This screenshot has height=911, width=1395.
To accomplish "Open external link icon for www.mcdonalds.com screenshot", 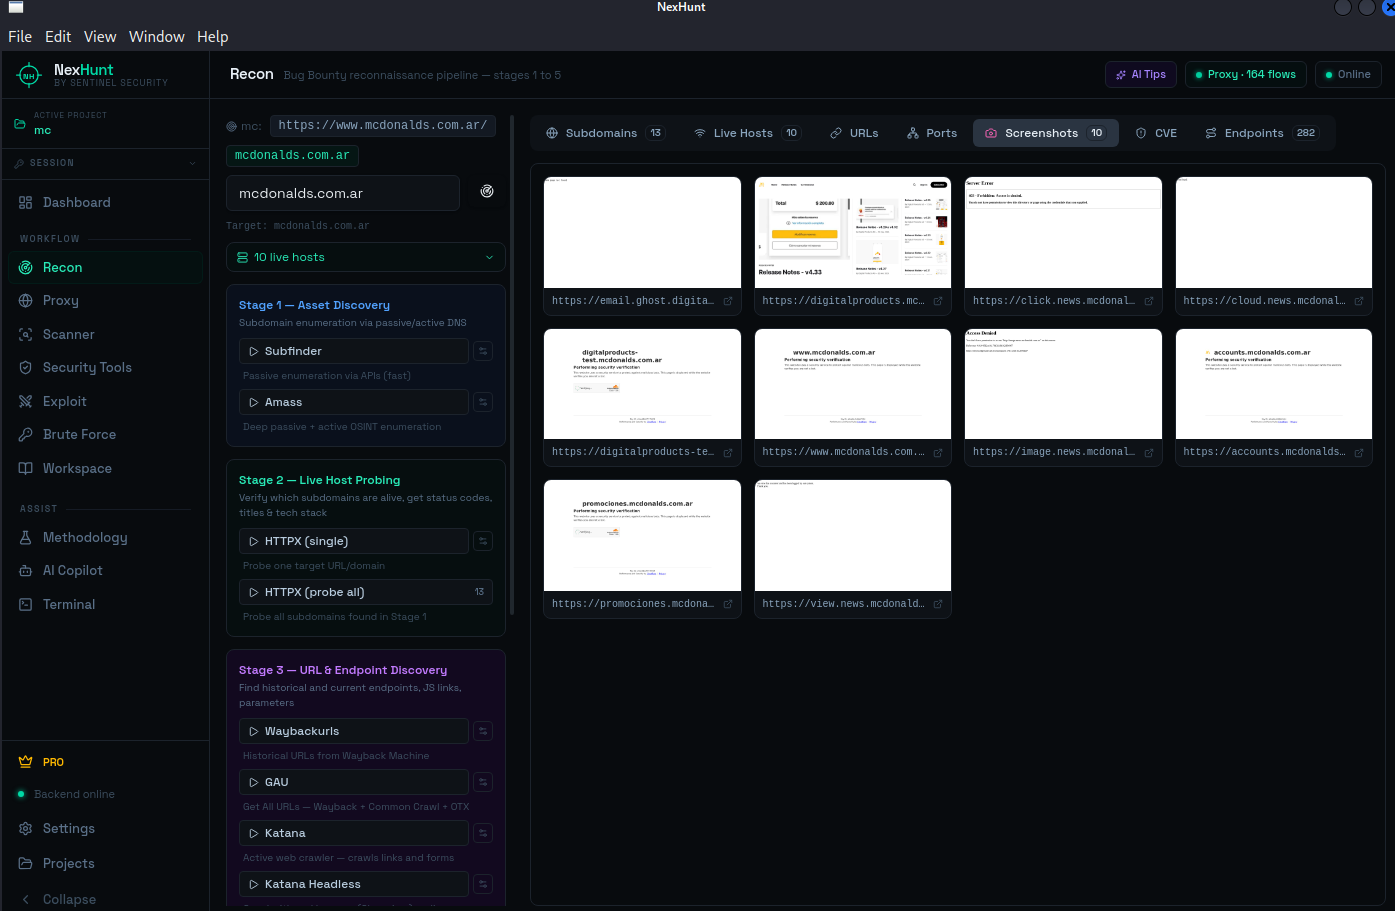I will (x=938, y=453).
